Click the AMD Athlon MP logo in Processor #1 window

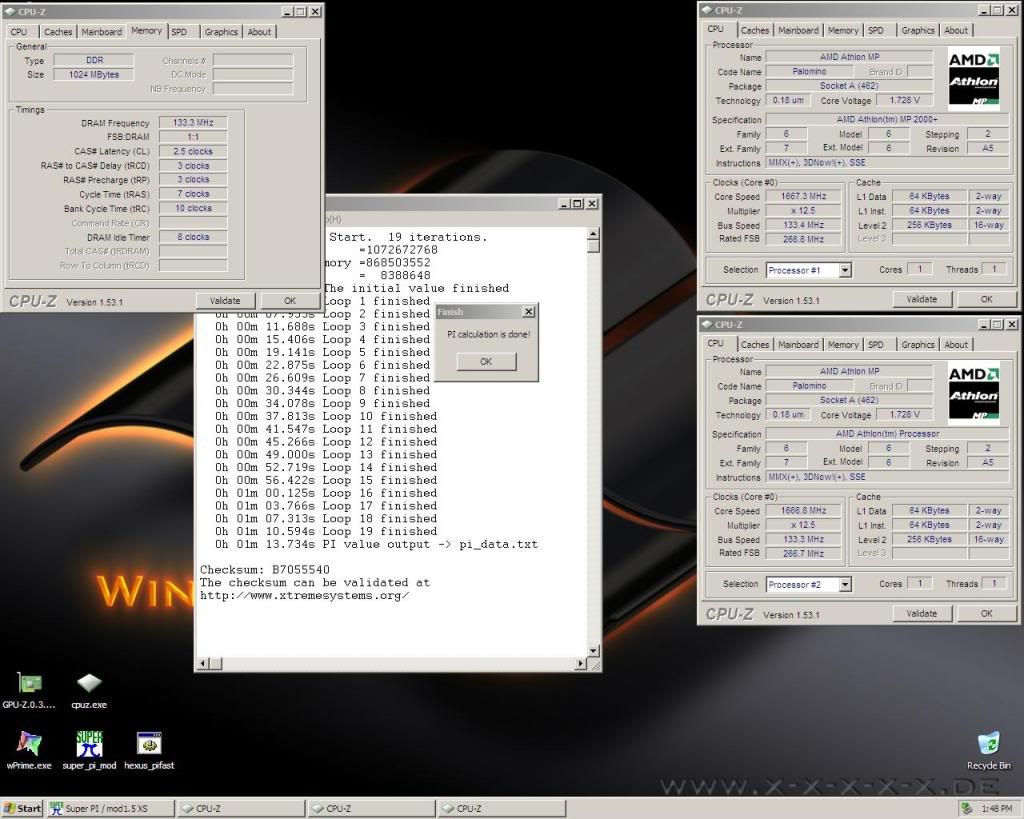pos(974,79)
